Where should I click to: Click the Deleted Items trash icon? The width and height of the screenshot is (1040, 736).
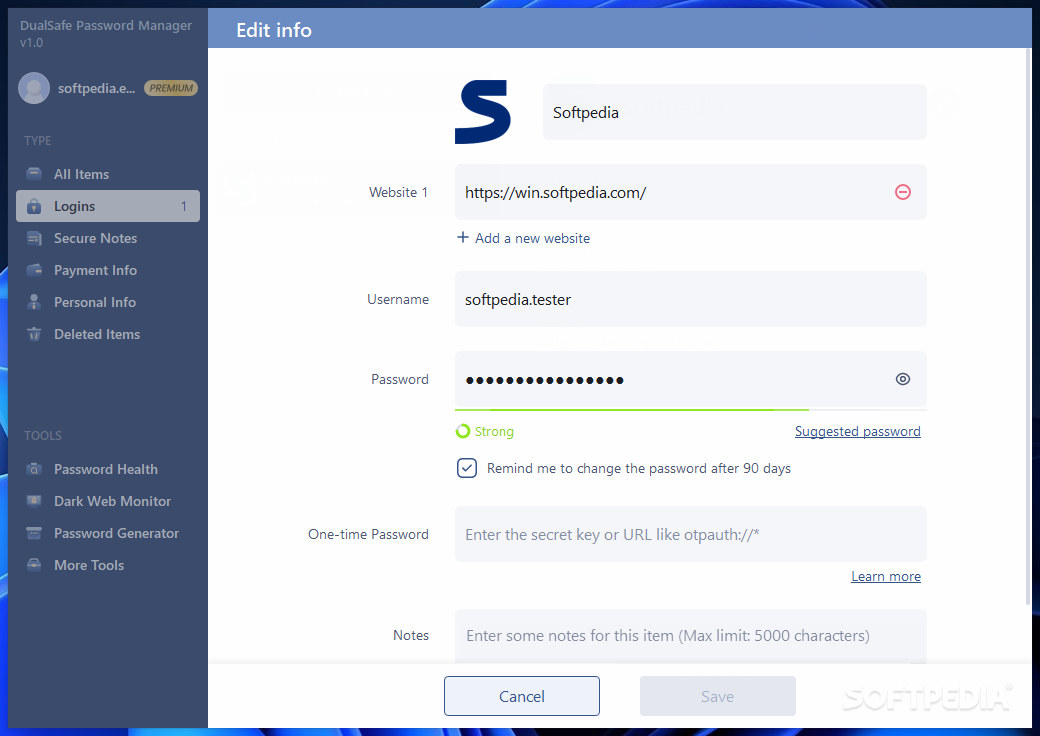[x=34, y=334]
